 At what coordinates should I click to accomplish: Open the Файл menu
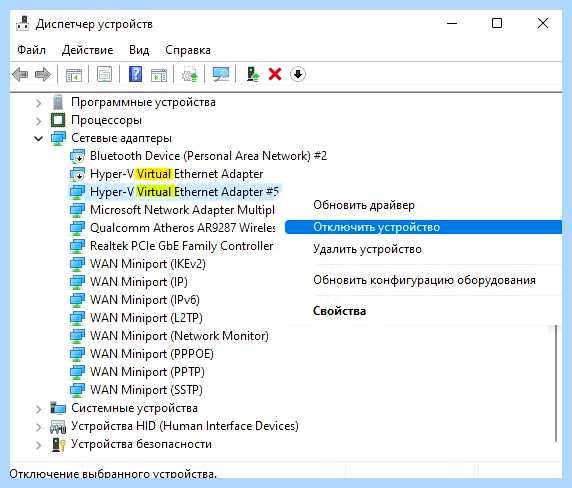(x=32, y=50)
